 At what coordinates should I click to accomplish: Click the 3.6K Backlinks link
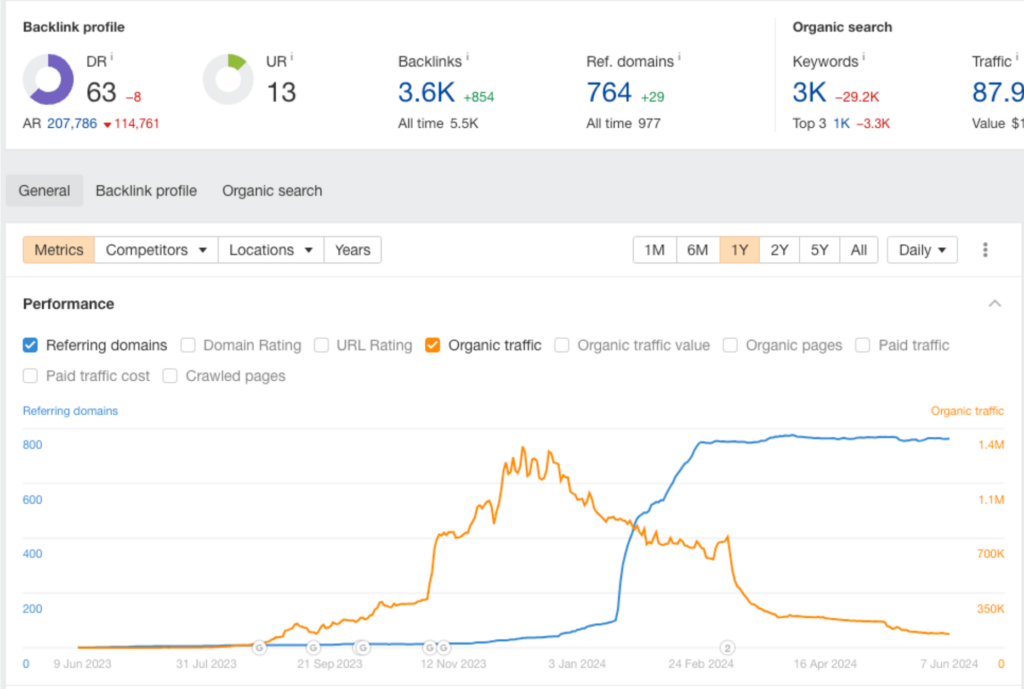(425, 91)
